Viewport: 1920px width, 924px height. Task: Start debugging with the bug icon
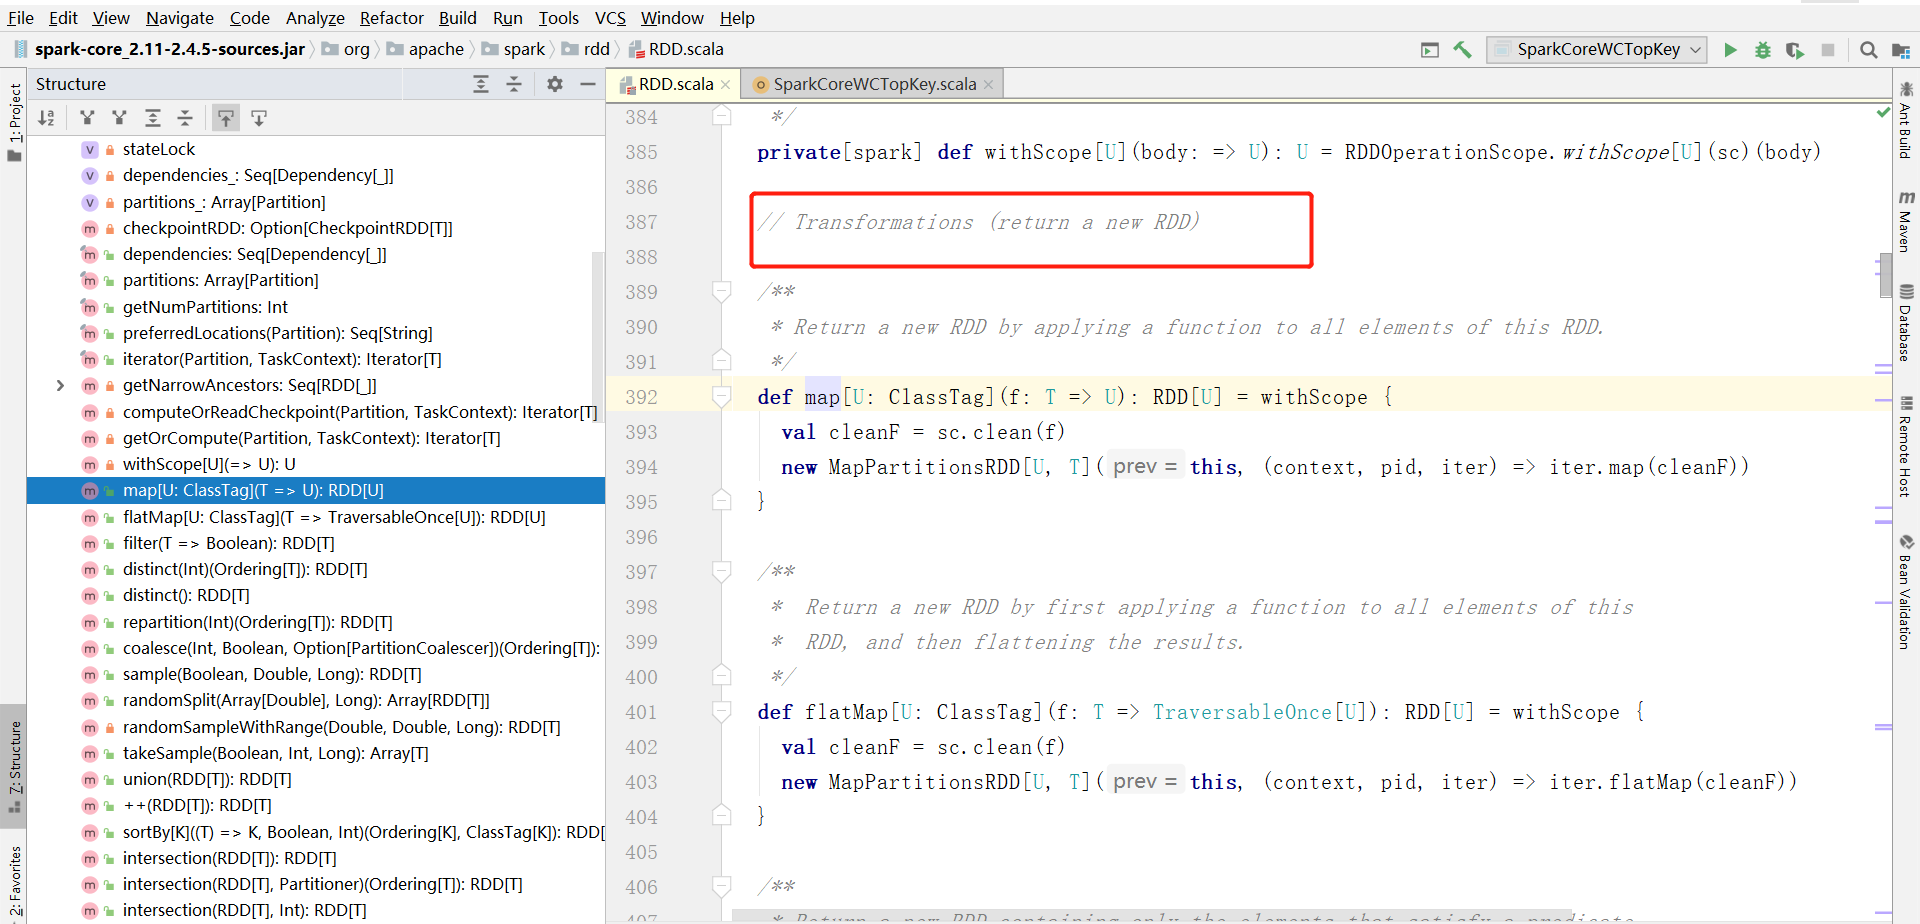point(1763,50)
